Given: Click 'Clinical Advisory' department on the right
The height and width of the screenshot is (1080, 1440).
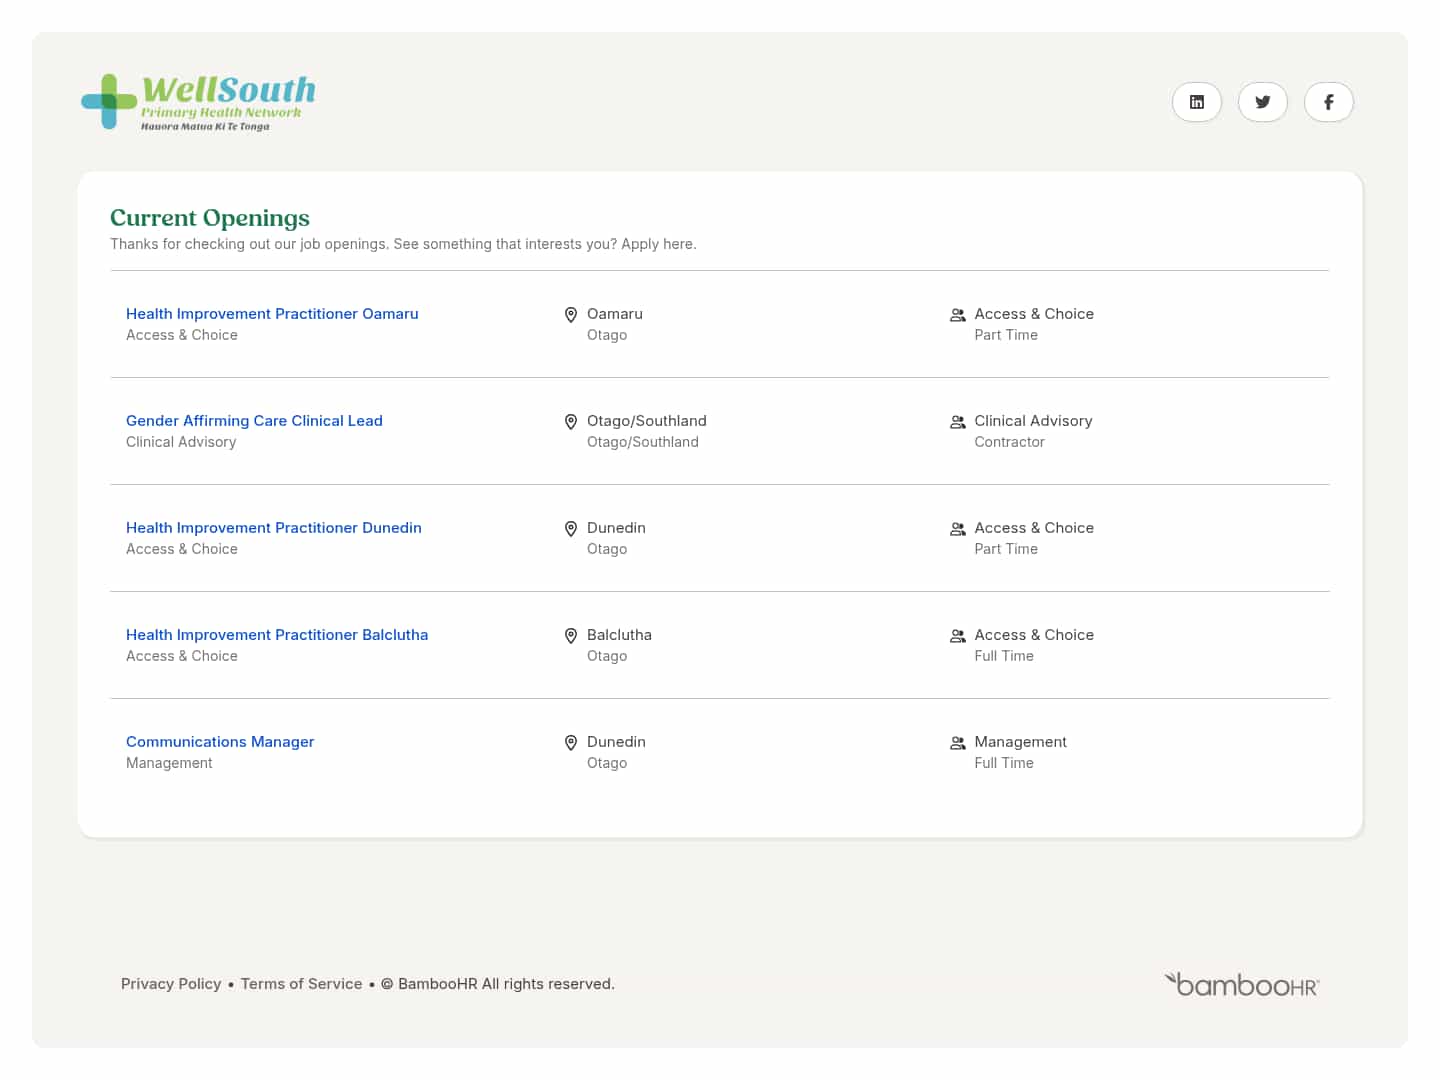Looking at the screenshot, I should 1033,421.
